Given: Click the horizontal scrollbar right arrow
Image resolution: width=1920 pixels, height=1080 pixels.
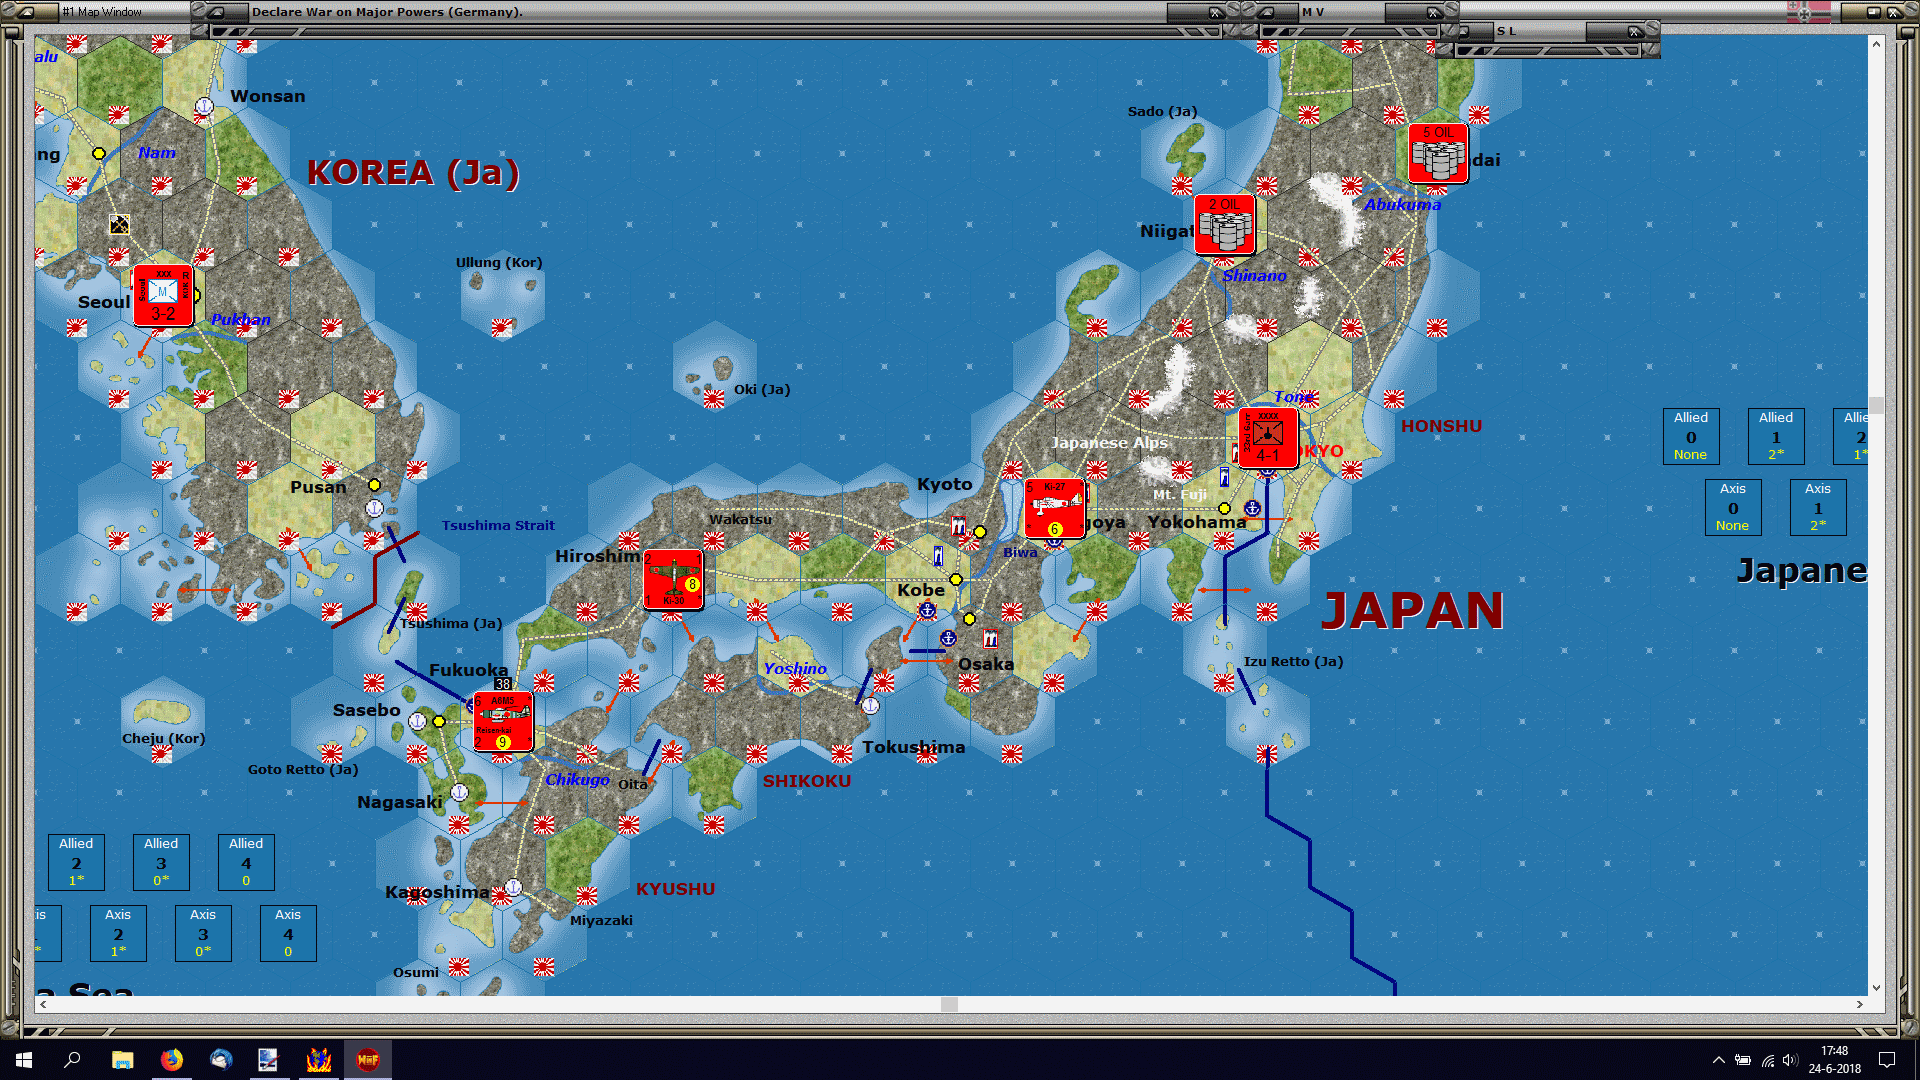Looking at the screenshot, I should [x=1859, y=1004].
